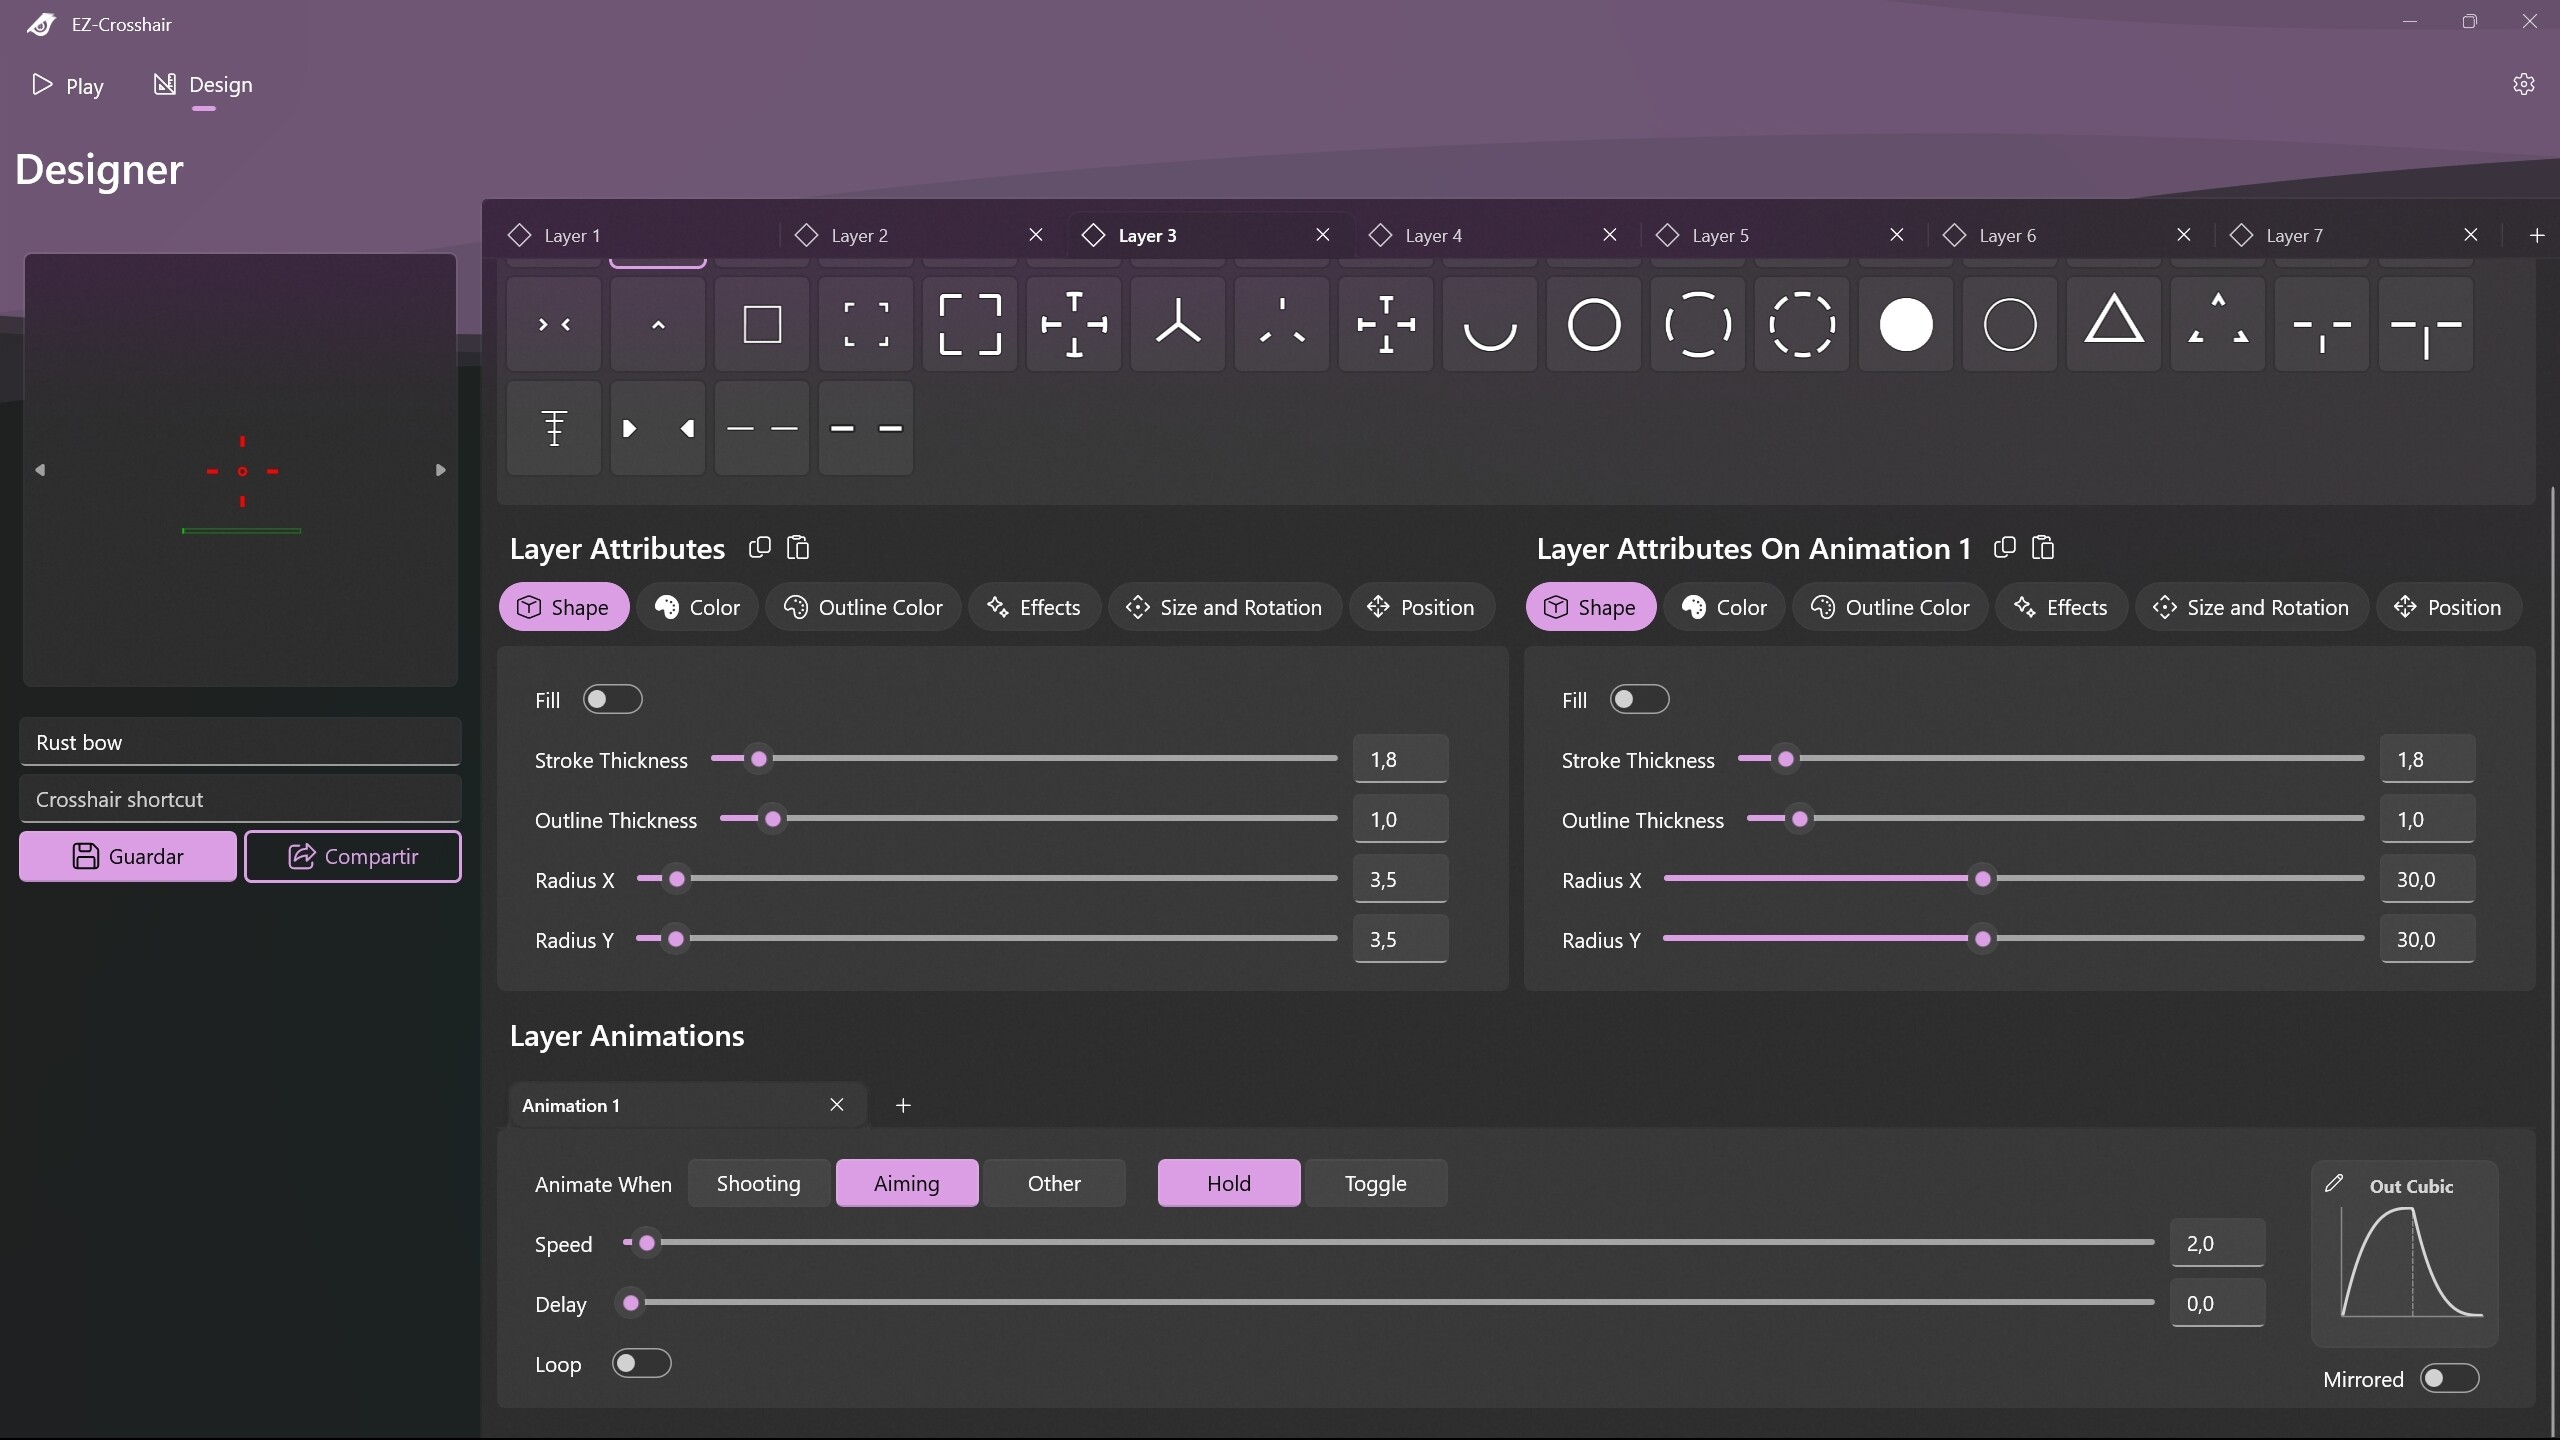Enable the Fill toggle in Layer Attributes

click(611, 699)
